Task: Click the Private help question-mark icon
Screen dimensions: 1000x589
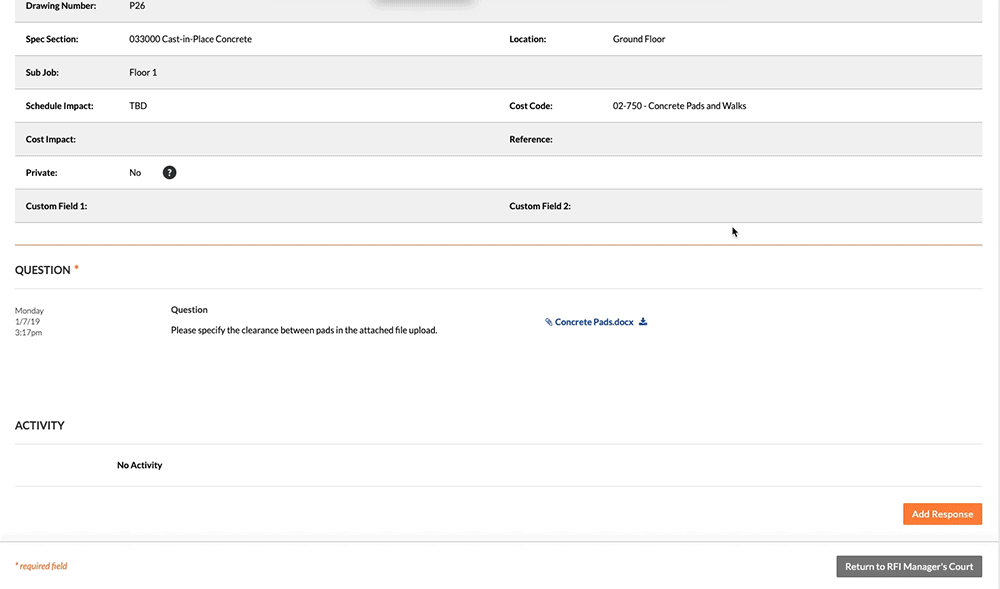Action: 169,172
